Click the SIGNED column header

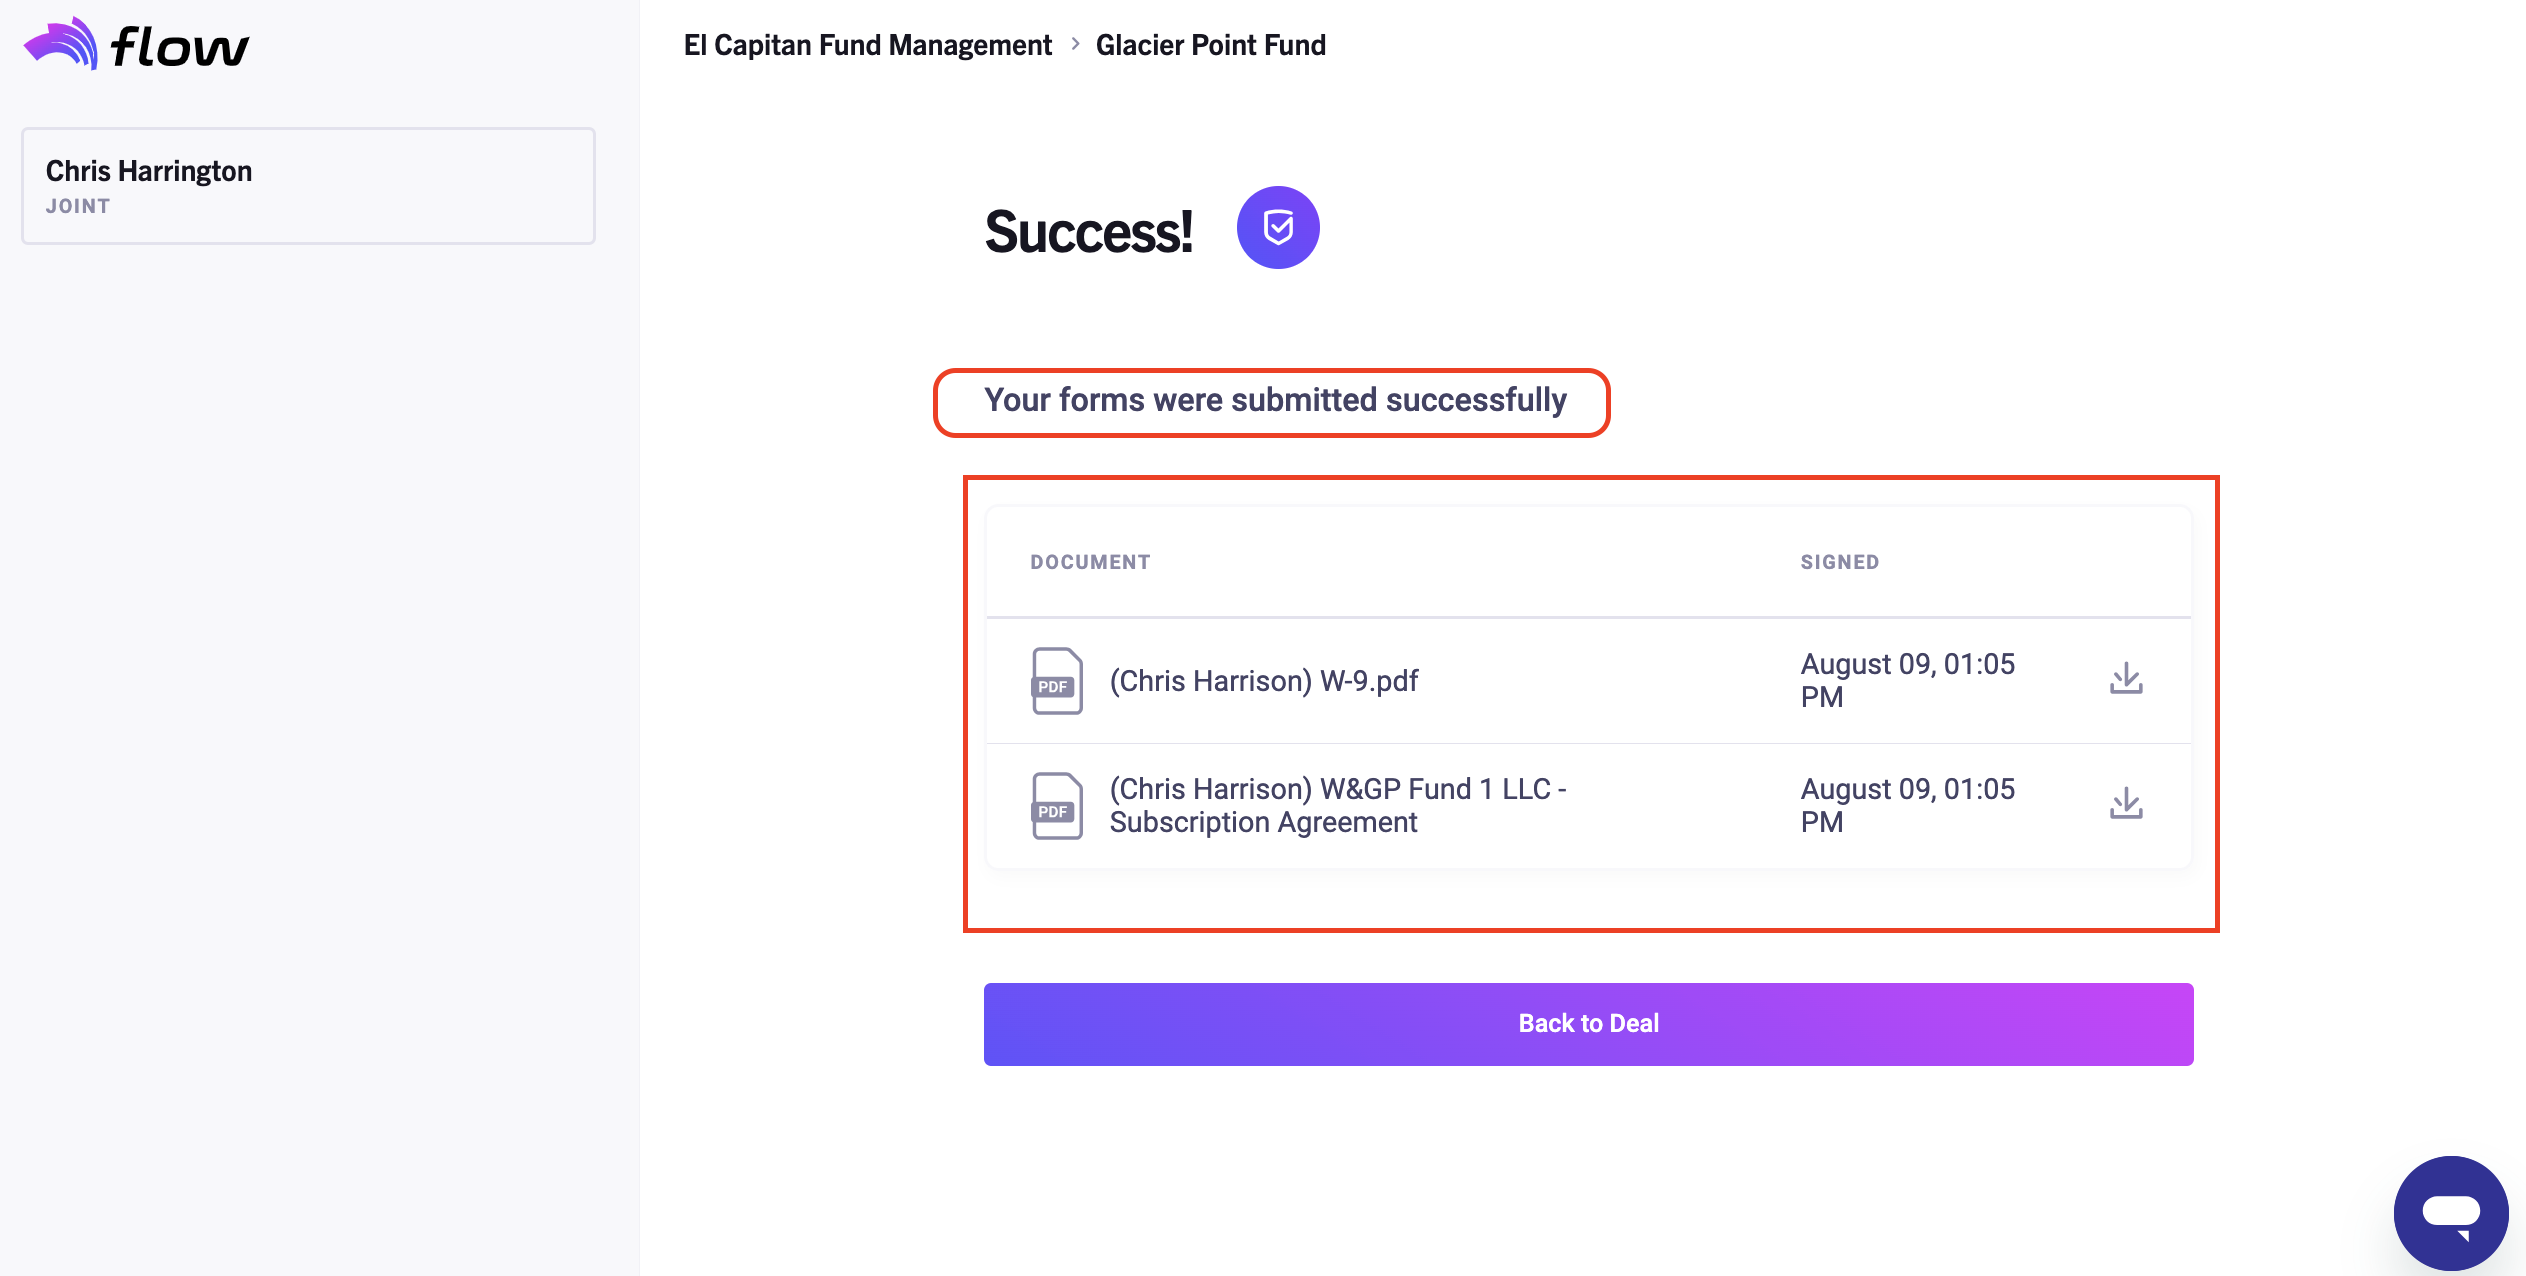pyautogui.click(x=1839, y=562)
